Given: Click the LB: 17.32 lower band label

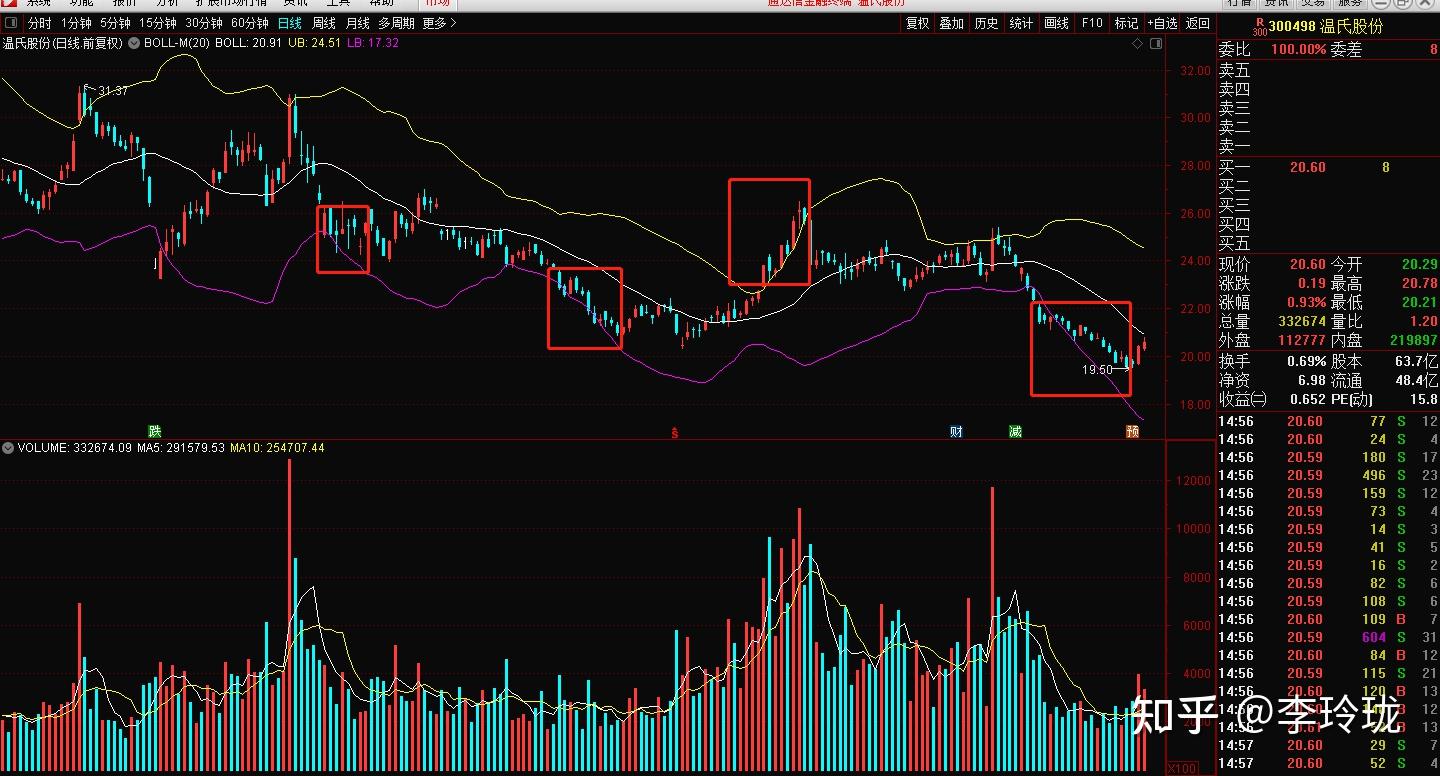Looking at the screenshot, I should 372,43.
